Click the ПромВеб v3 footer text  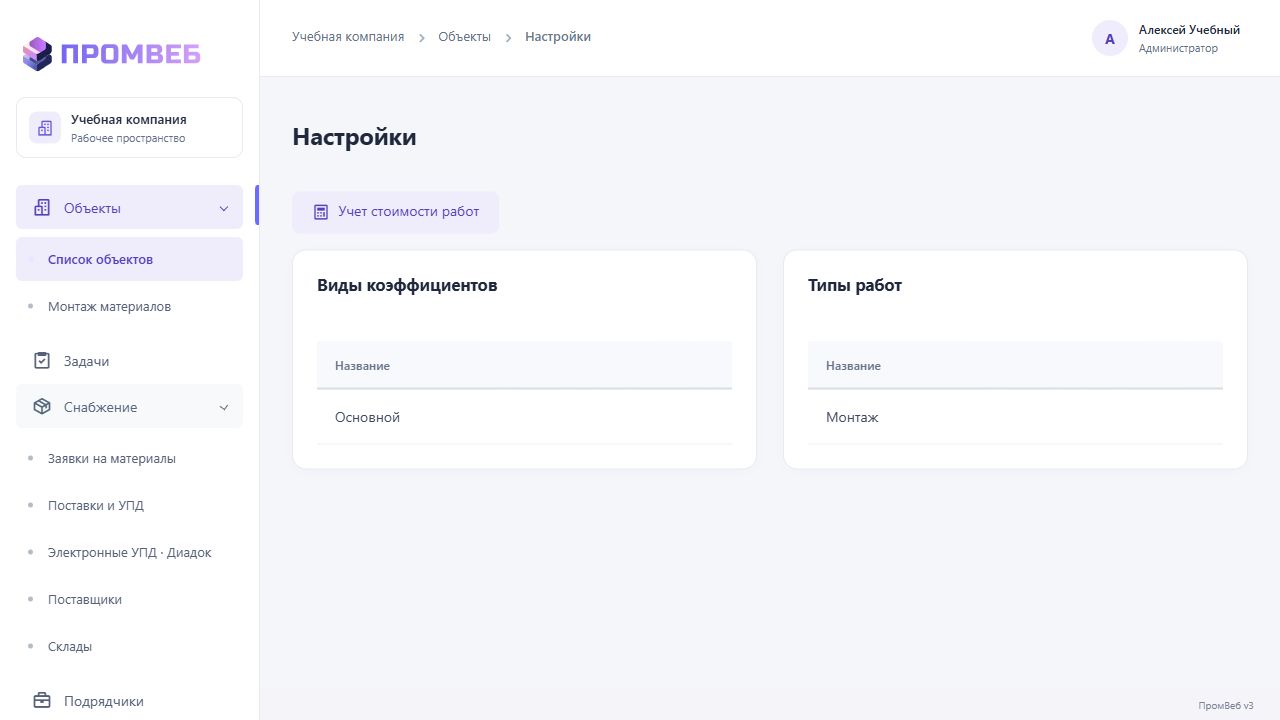tap(1226, 705)
